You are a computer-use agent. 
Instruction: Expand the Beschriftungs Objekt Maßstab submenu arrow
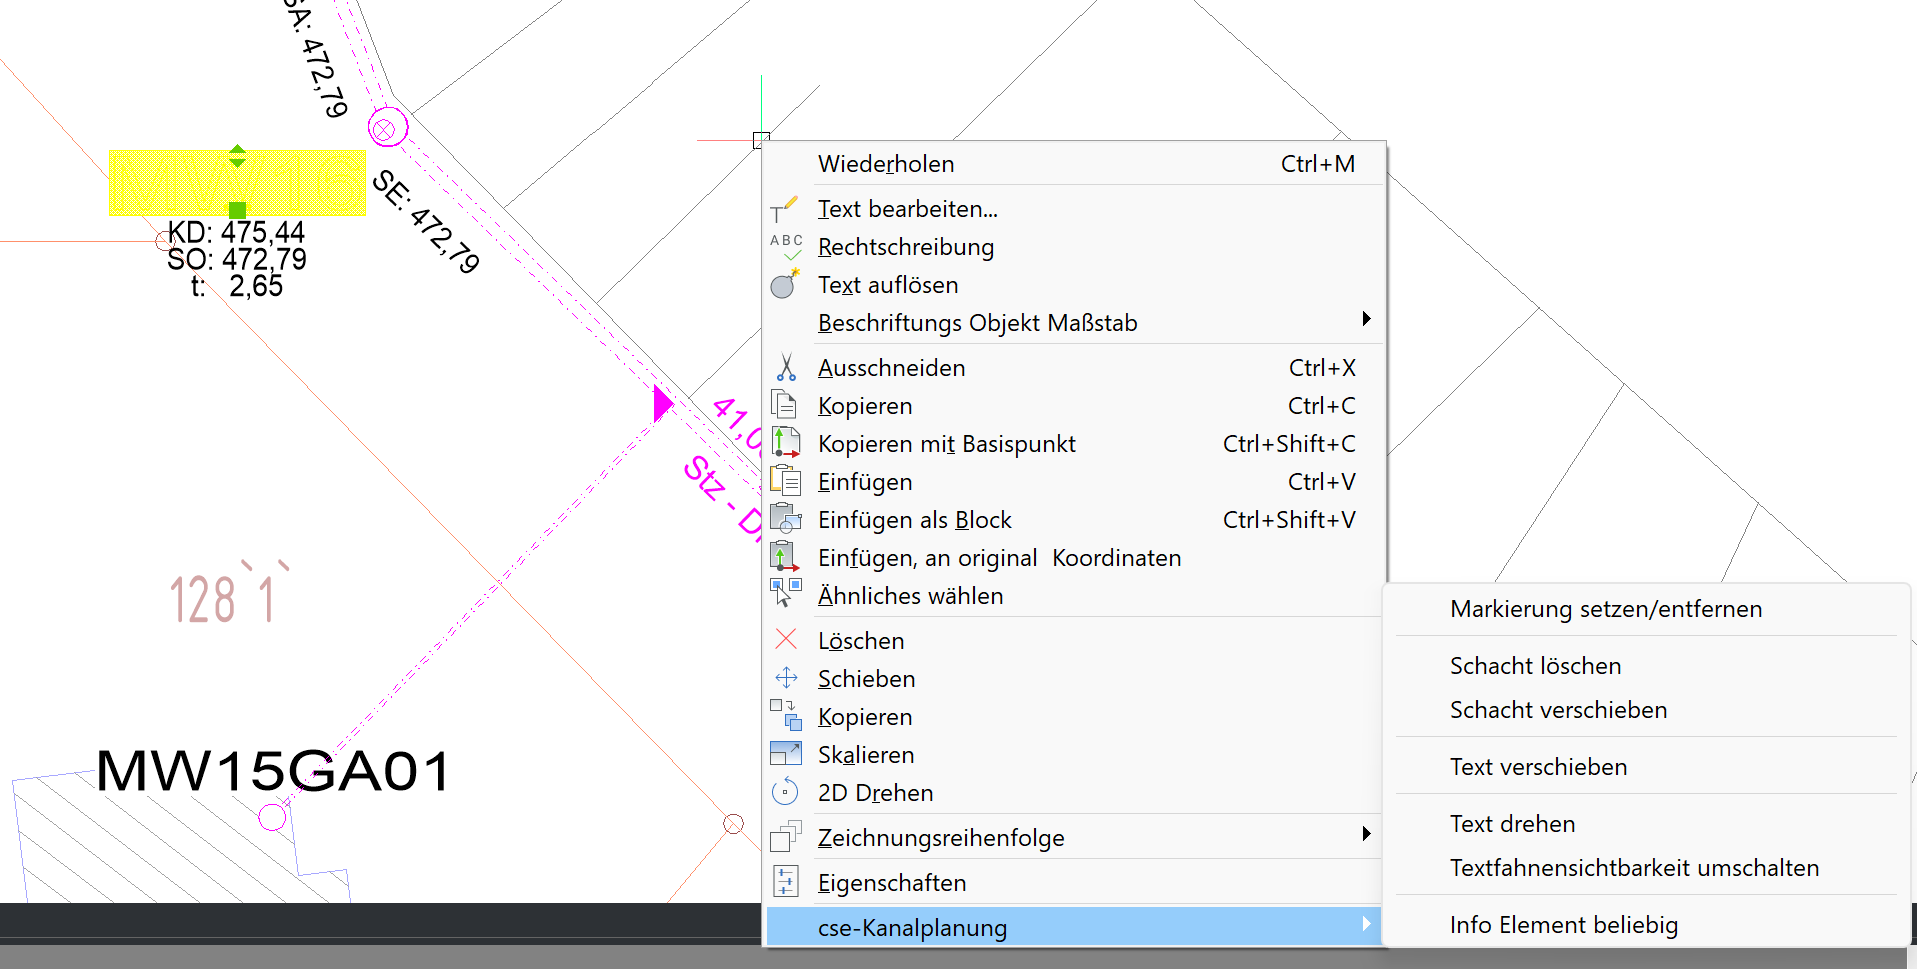click(x=1366, y=320)
